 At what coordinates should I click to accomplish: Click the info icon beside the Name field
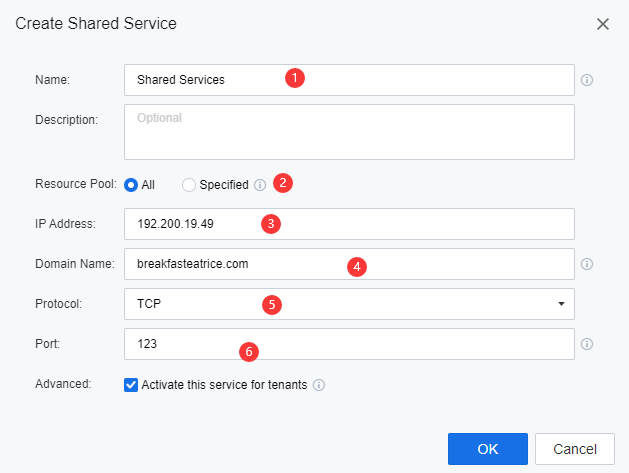point(587,80)
